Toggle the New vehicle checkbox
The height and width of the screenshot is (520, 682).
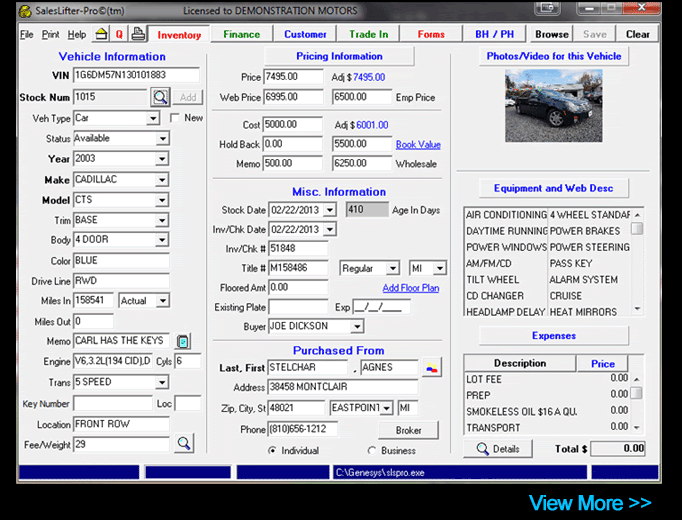click(x=175, y=118)
